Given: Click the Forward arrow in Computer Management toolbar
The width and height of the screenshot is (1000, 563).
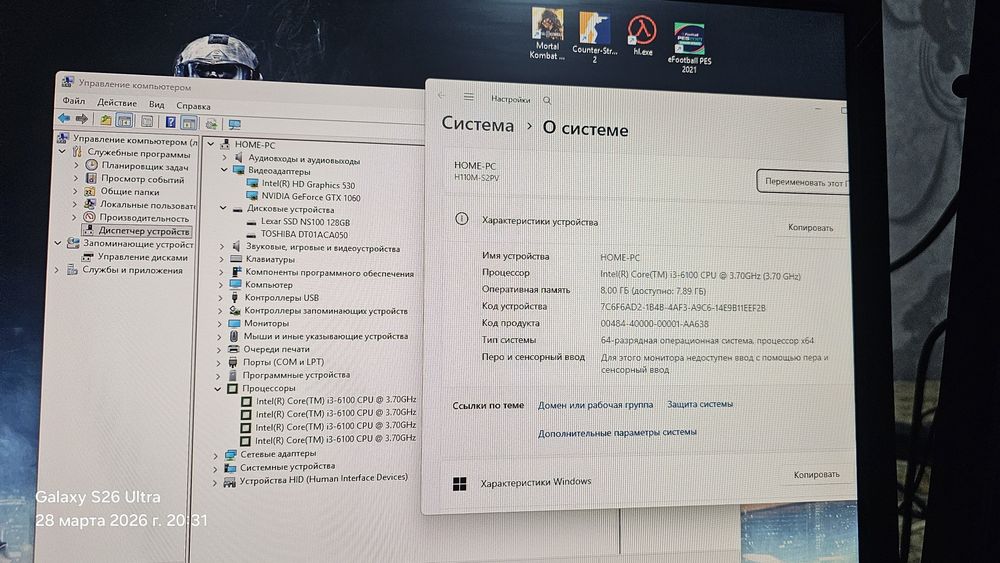Looking at the screenshot, I should pos(82,119).
